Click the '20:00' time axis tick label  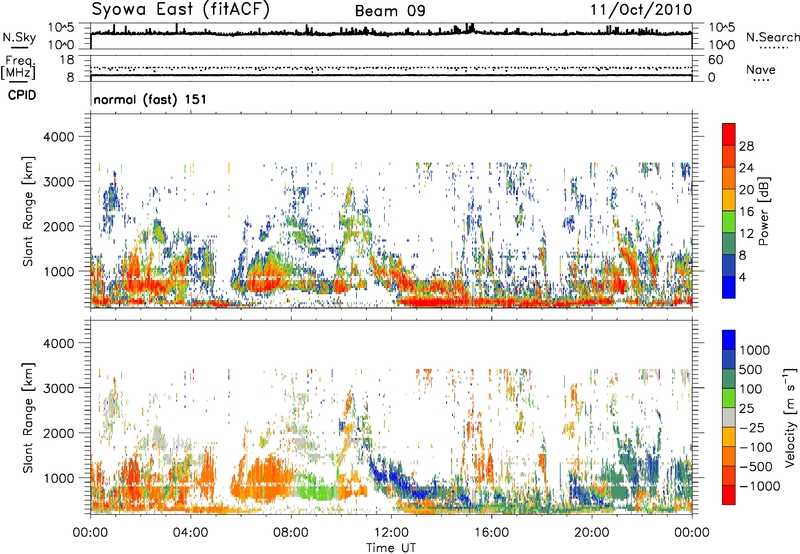591,533
